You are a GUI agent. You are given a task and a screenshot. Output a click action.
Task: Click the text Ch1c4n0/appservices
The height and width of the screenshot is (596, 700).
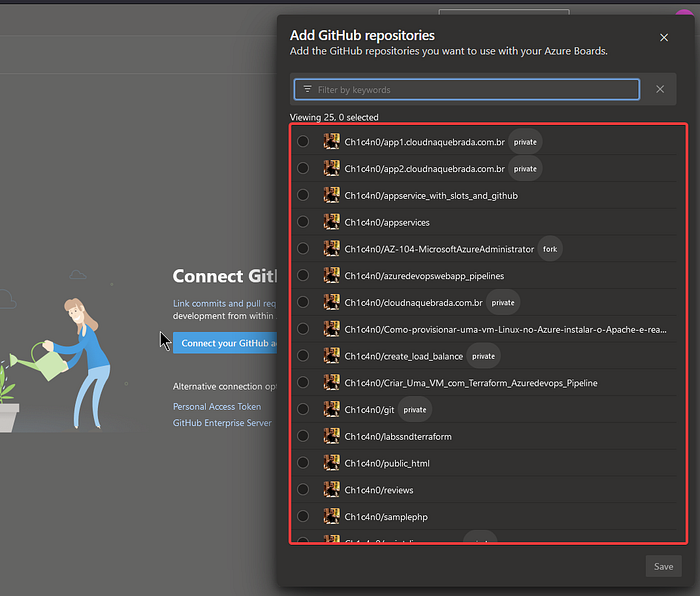pyautogui.click(x=387, y=222)
